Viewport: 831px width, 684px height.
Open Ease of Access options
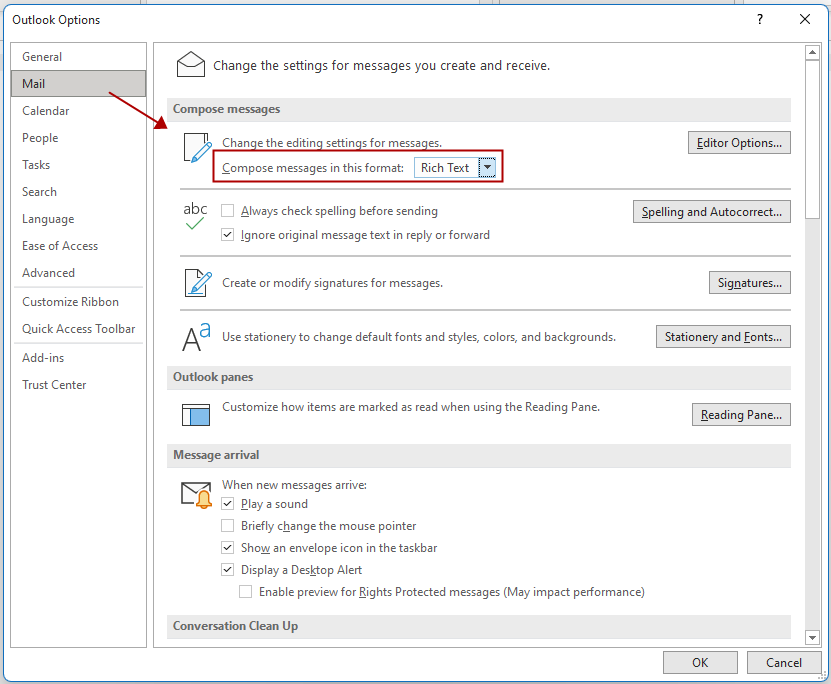[x=78, y=246]
